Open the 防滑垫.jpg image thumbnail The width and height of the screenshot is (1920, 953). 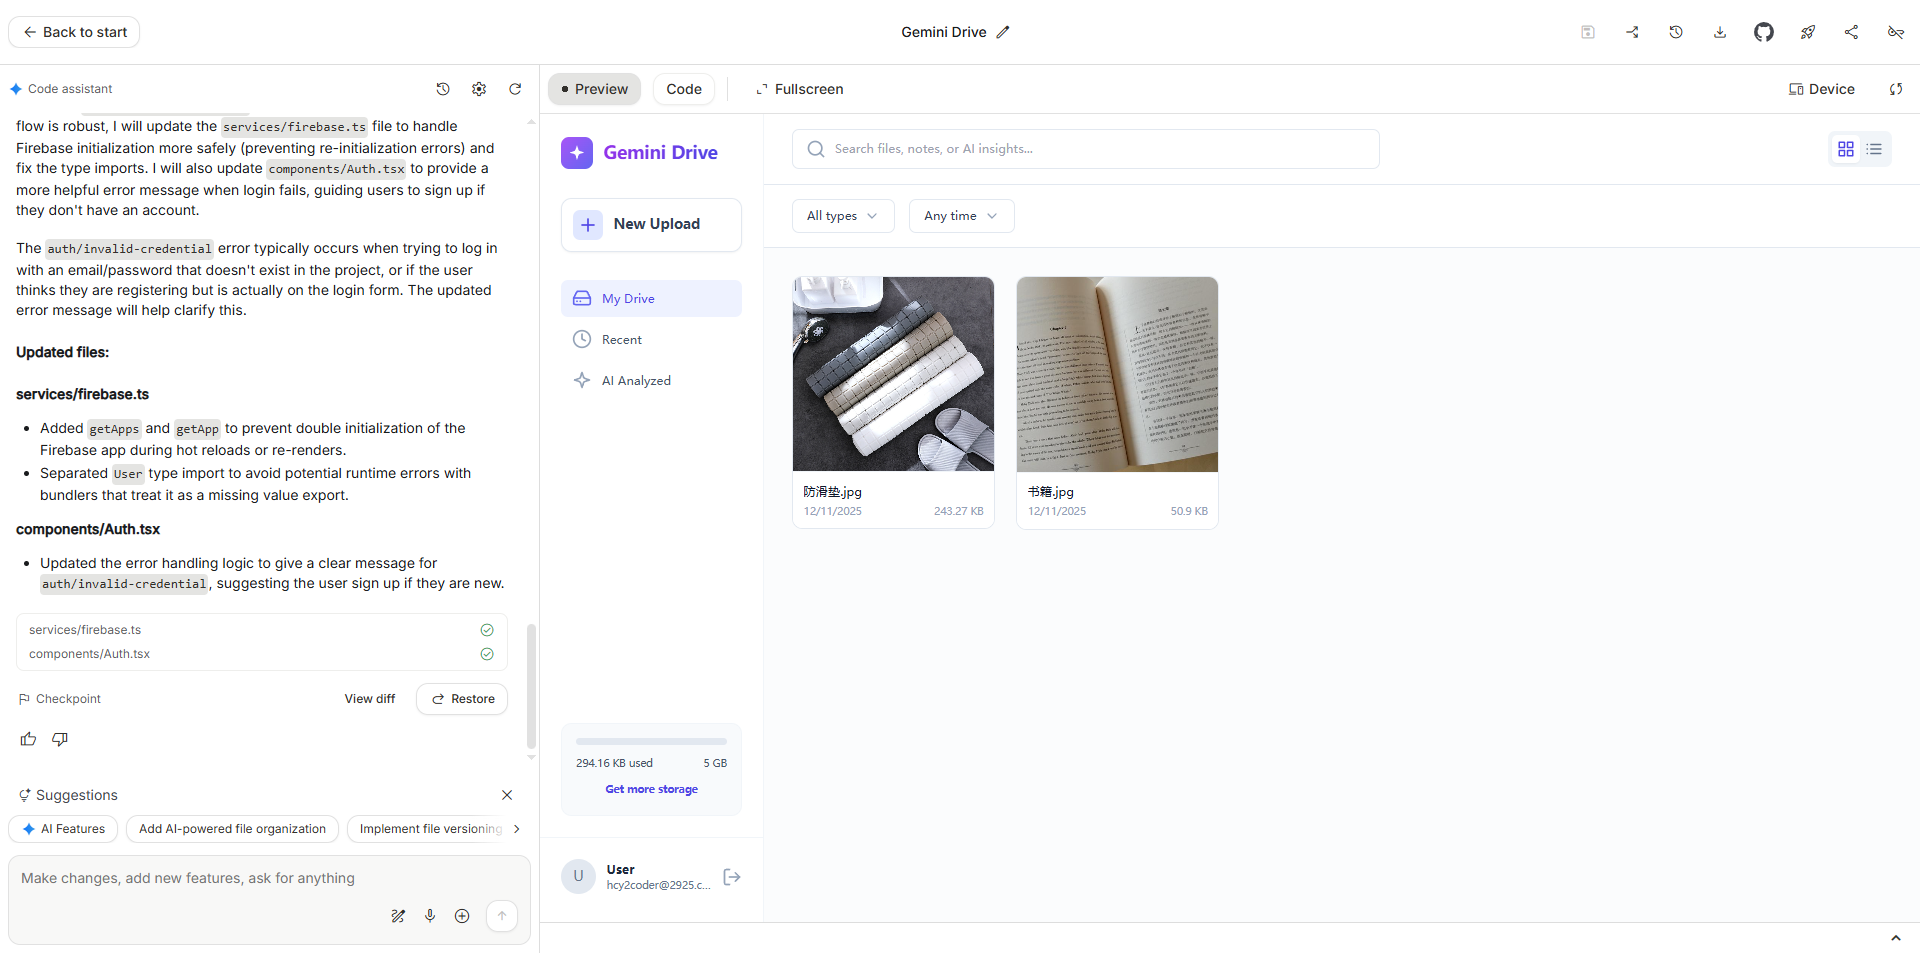coord(893,374)
